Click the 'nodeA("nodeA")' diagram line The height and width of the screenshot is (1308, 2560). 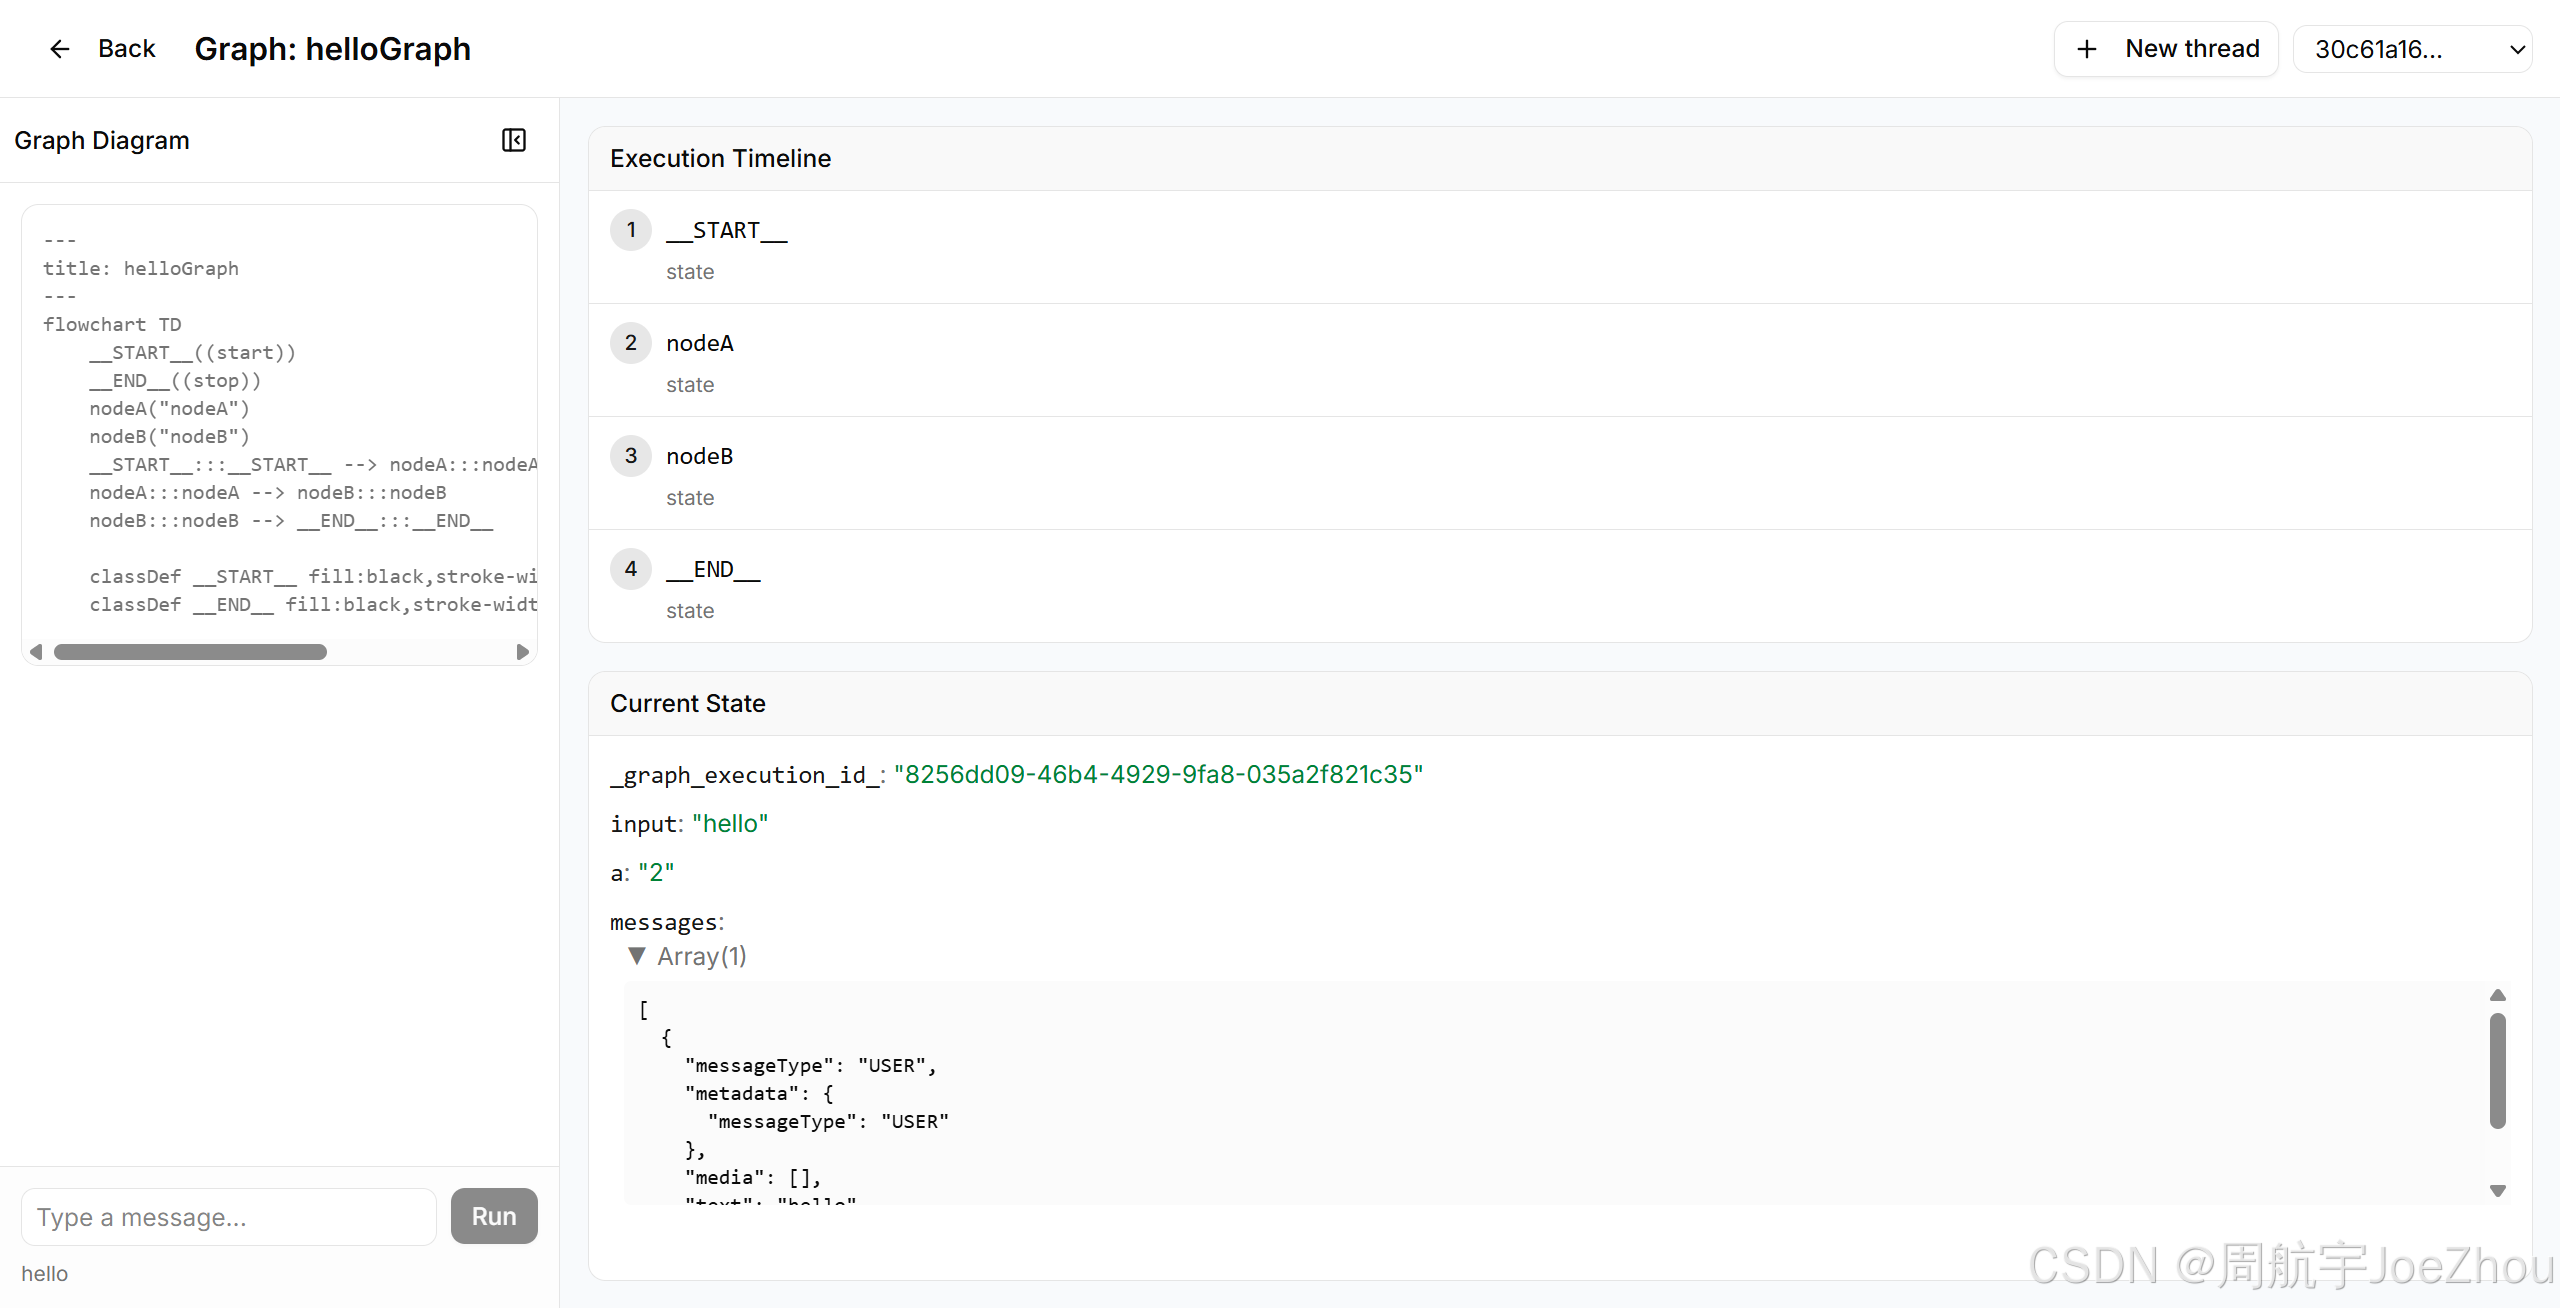169,408
